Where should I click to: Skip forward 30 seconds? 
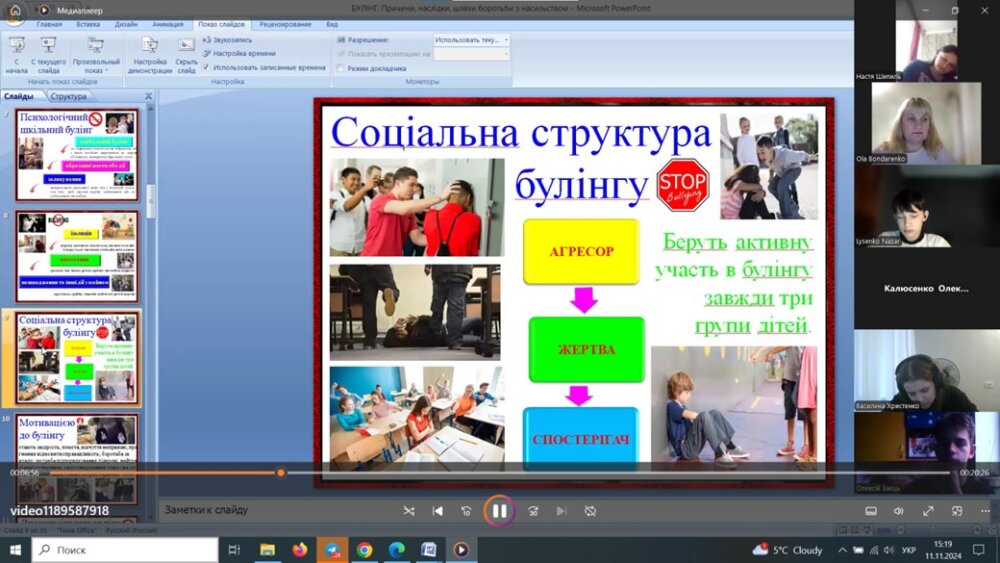[x=533, y=511]
